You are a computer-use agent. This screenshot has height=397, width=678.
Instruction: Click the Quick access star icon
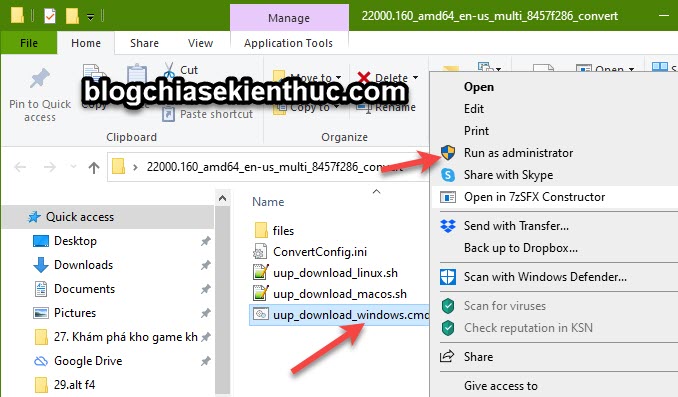click(x=34, y=217)
